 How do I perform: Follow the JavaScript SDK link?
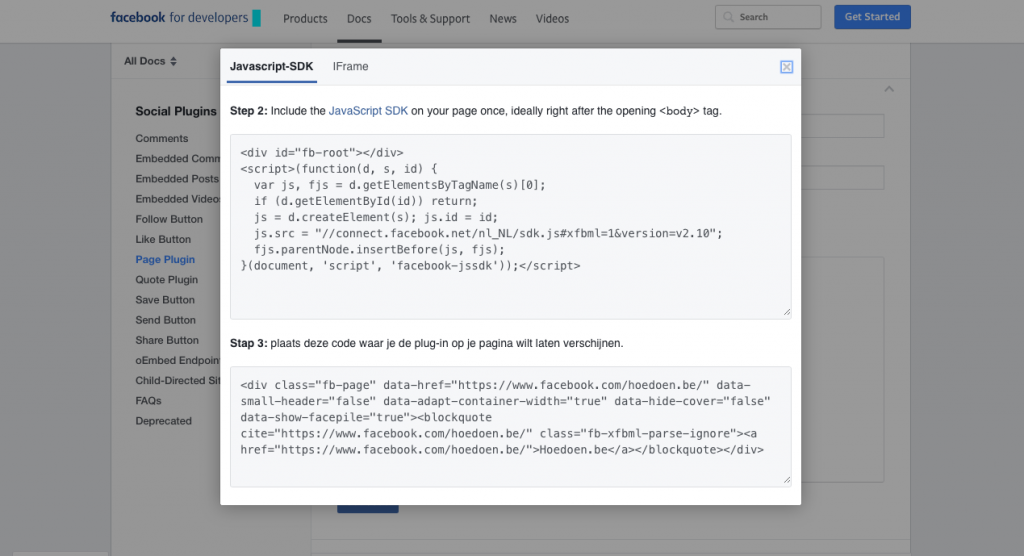pos(368,111)
